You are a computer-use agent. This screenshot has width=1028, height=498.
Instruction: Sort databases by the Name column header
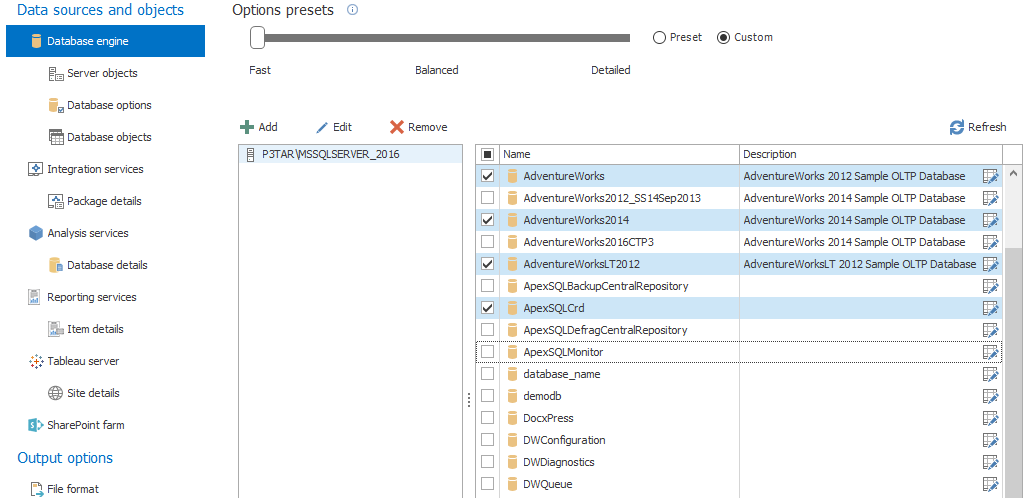[x=618, y=154]
